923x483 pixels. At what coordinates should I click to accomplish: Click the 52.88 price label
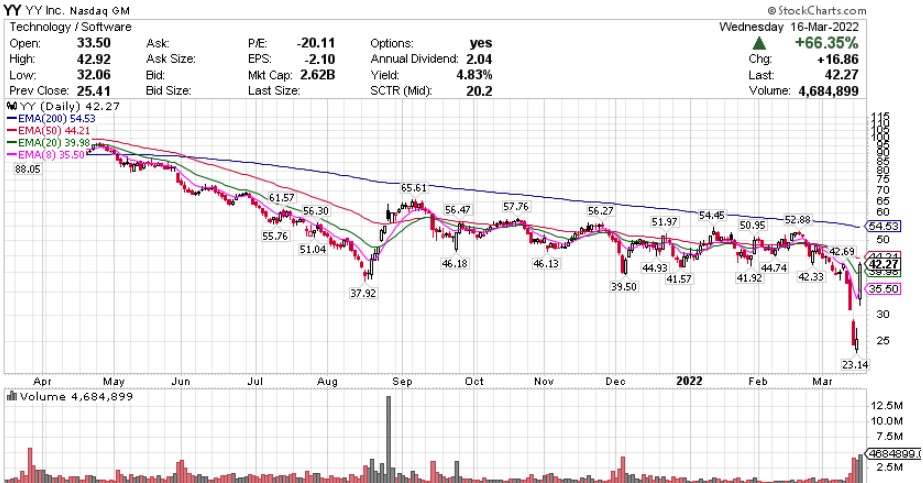pyautogui.click(x=798, y=220)
